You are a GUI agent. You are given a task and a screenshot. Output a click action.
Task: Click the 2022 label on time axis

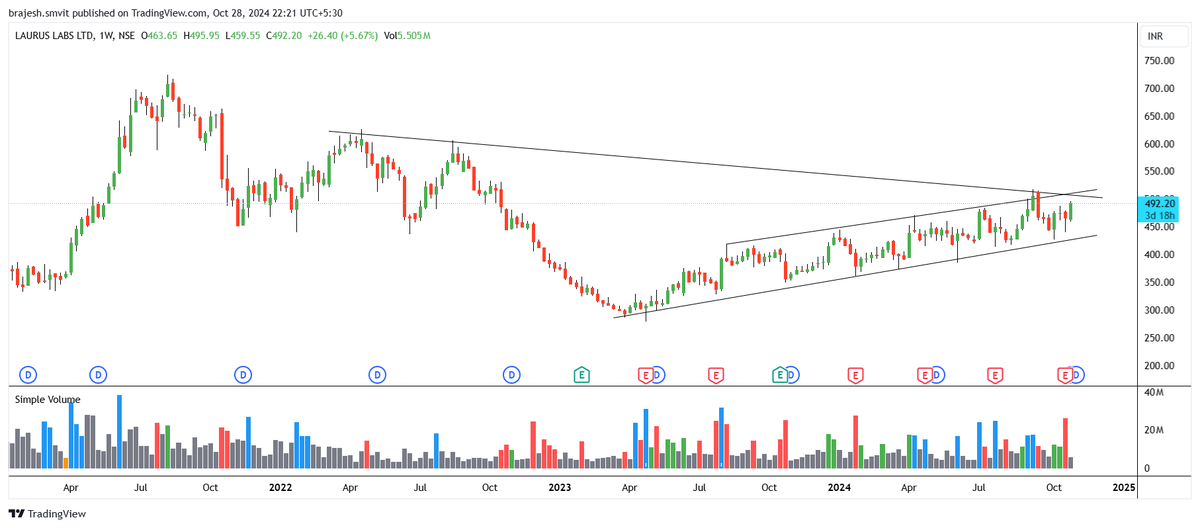coord(280,487)
